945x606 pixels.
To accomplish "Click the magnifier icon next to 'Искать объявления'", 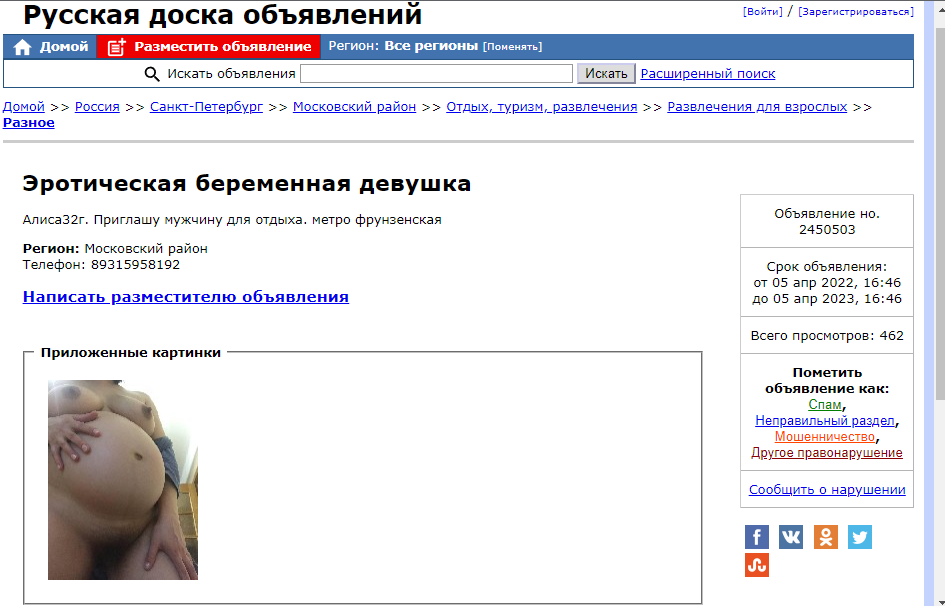I will (x=152, y=74).
